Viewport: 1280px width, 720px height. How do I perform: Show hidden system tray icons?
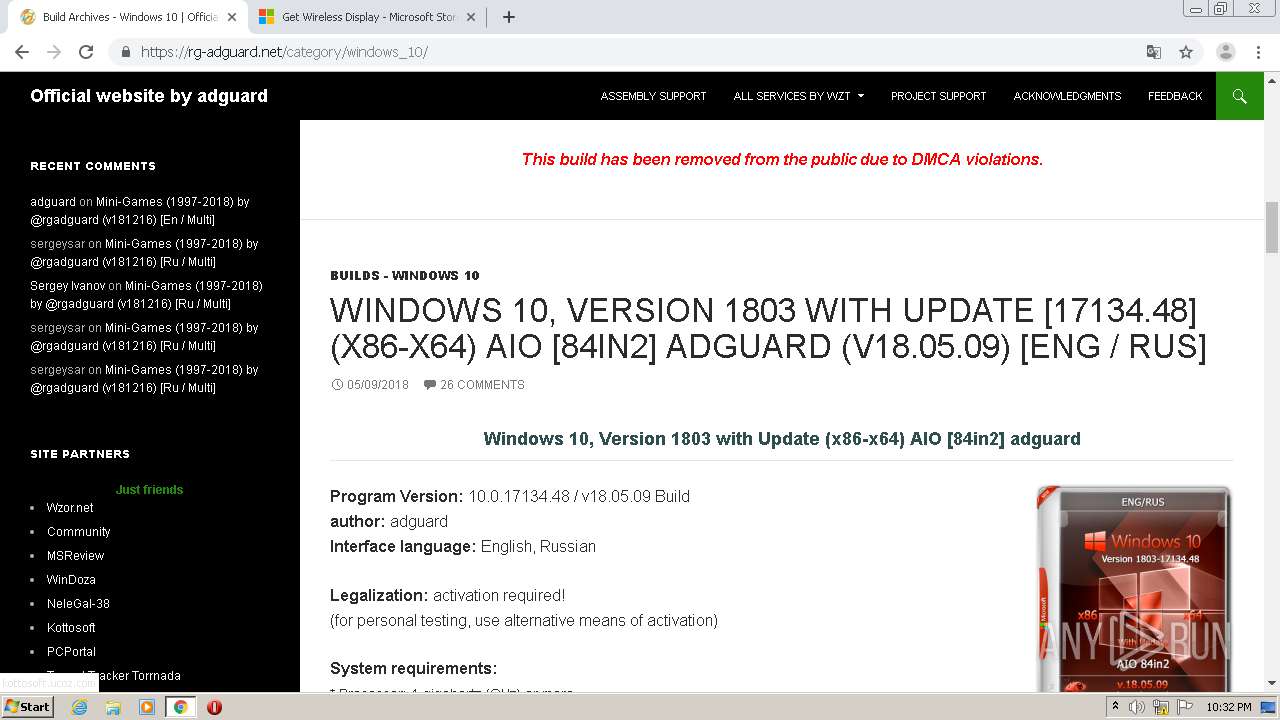tap(1116, 707)
